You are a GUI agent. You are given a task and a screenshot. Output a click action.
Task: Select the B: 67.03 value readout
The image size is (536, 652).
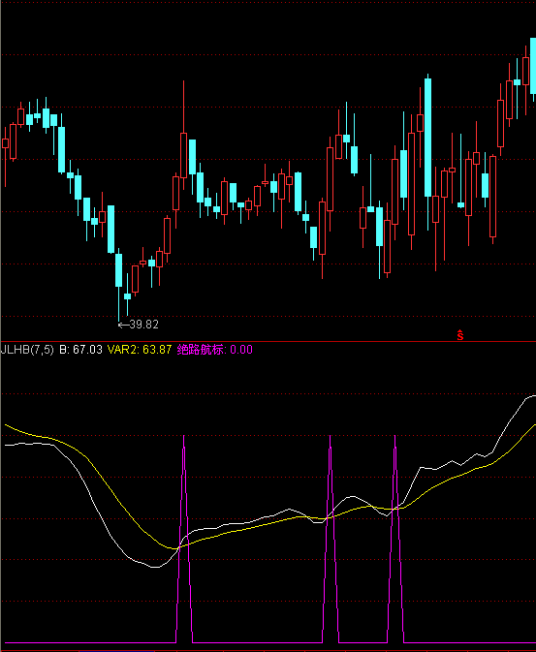pos(81,350)
